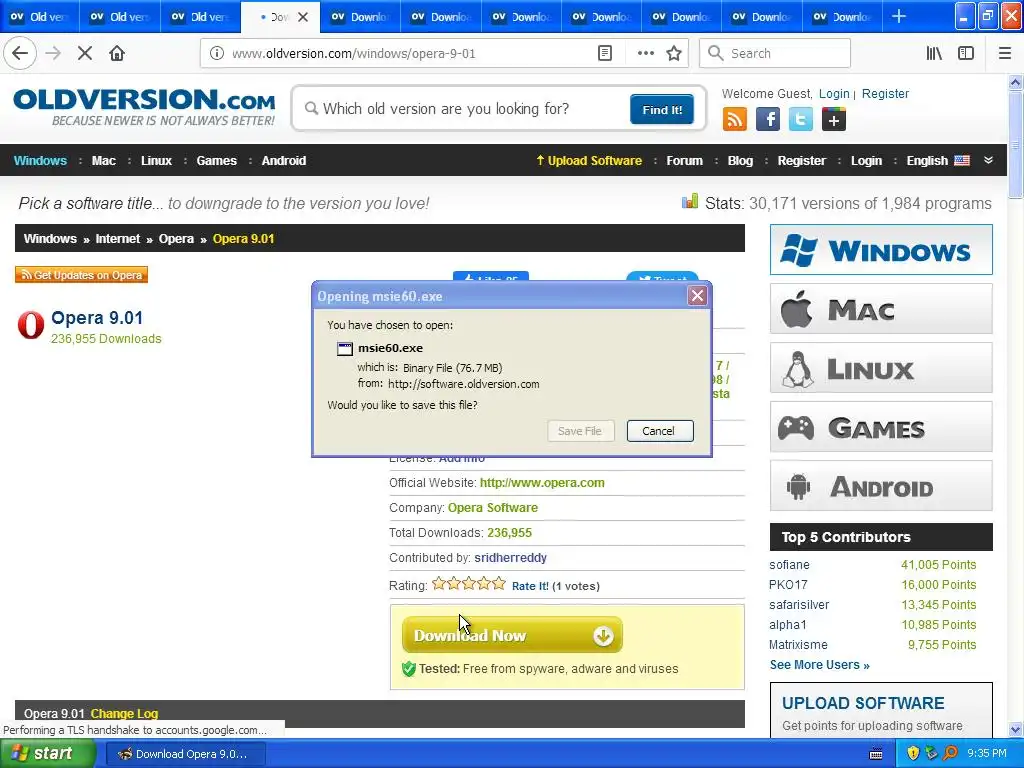
Task: Open the Games menu in site navigation
Action: [x=217, y=161]
